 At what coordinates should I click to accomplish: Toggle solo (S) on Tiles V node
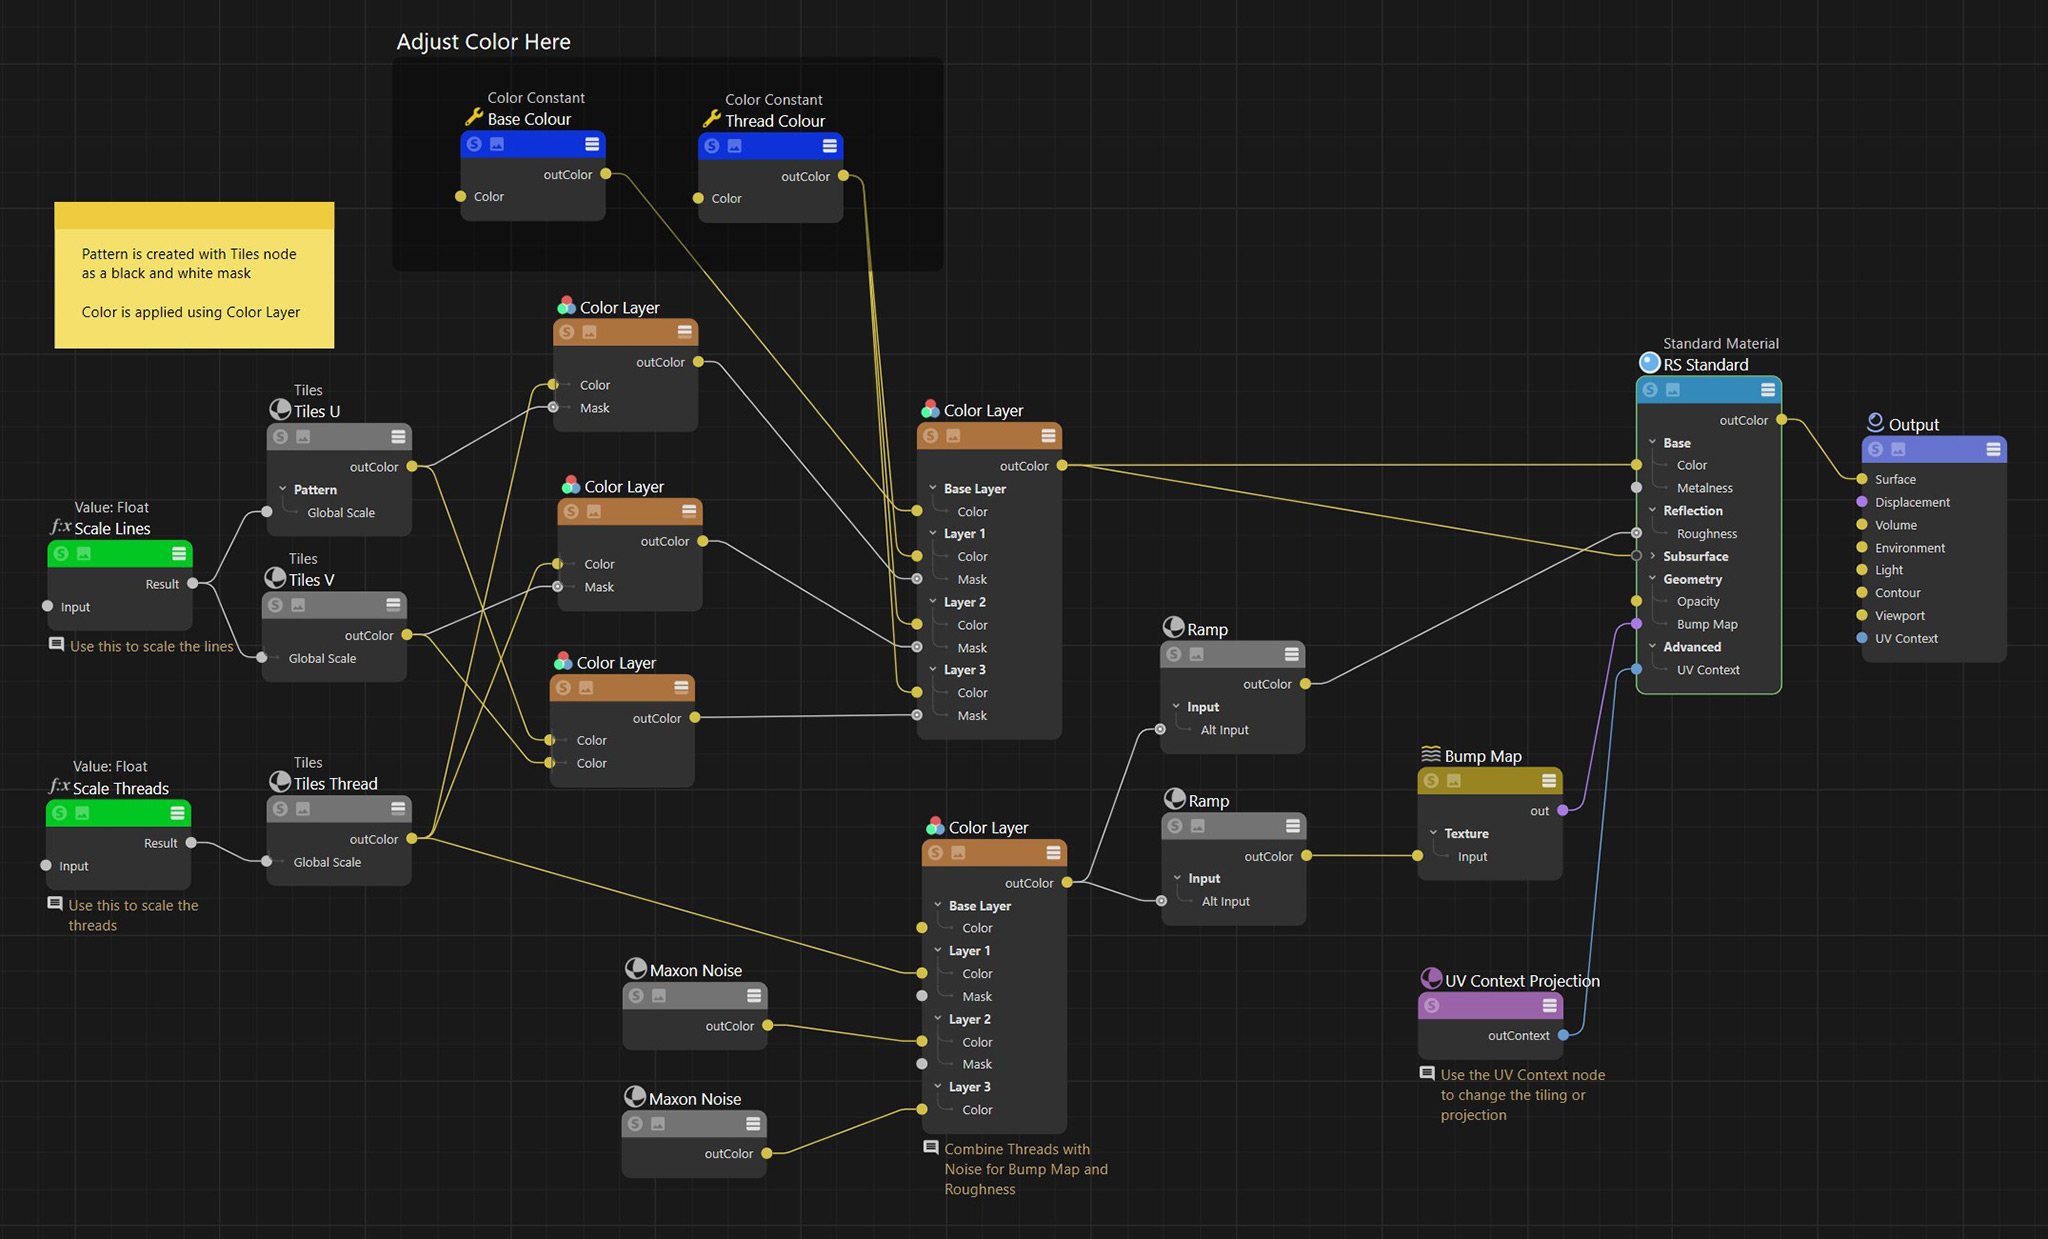click(276, 606)
